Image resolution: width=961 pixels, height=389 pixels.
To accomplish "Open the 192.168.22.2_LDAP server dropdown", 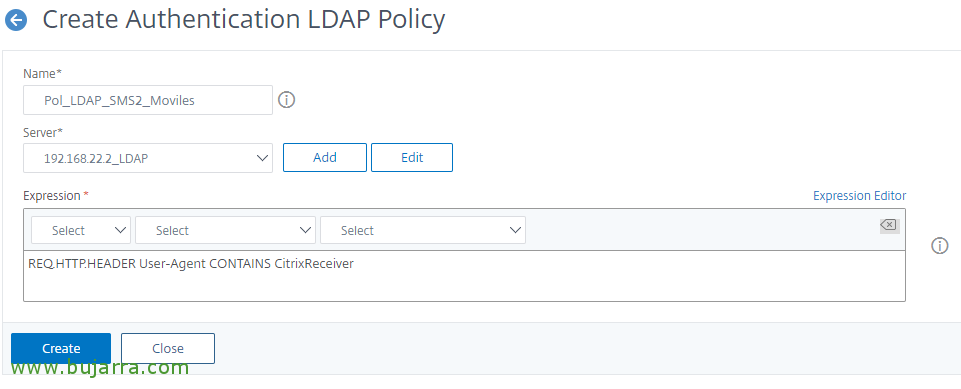I will [148, 158].
